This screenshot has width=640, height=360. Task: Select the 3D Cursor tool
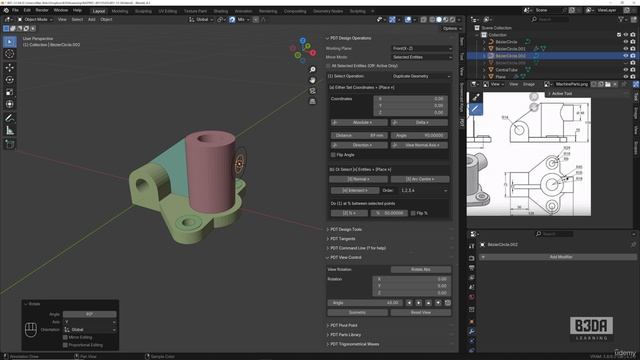tap(10, 54)
